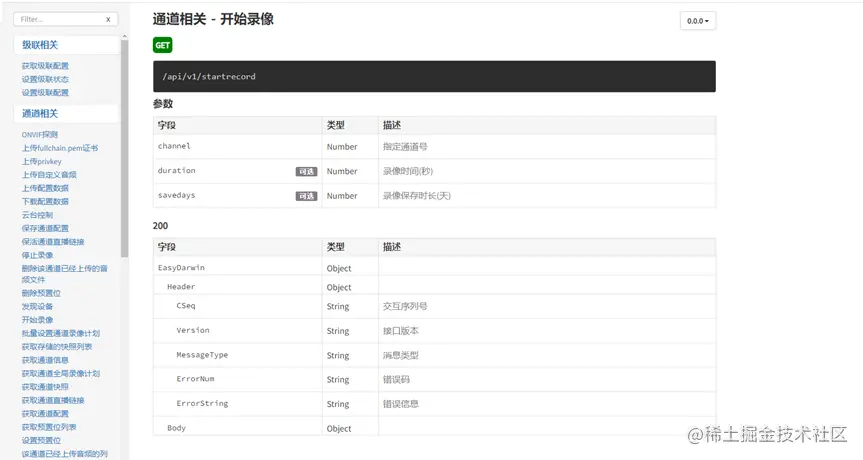Click the 指定通道号 description
The height and width of the screenshot is (460, 863).
(405, 147)
